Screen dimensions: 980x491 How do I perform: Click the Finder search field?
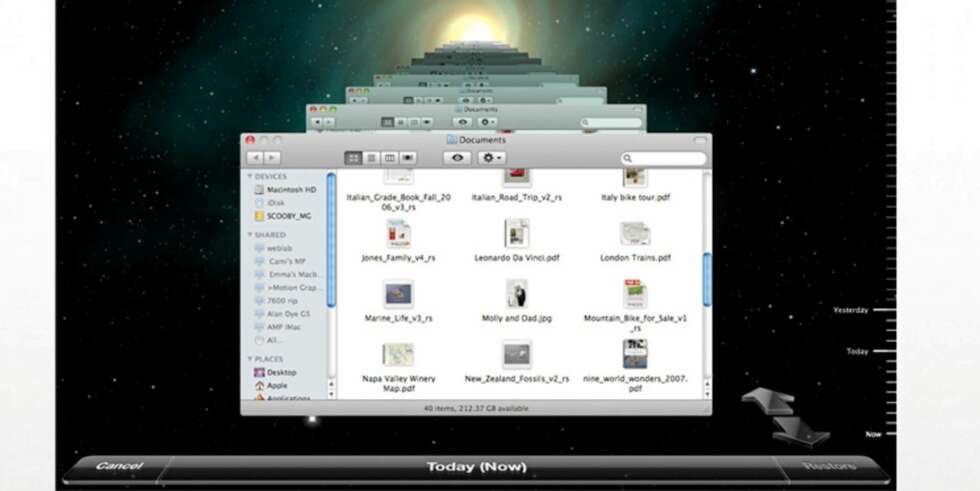tap(664, 159)
